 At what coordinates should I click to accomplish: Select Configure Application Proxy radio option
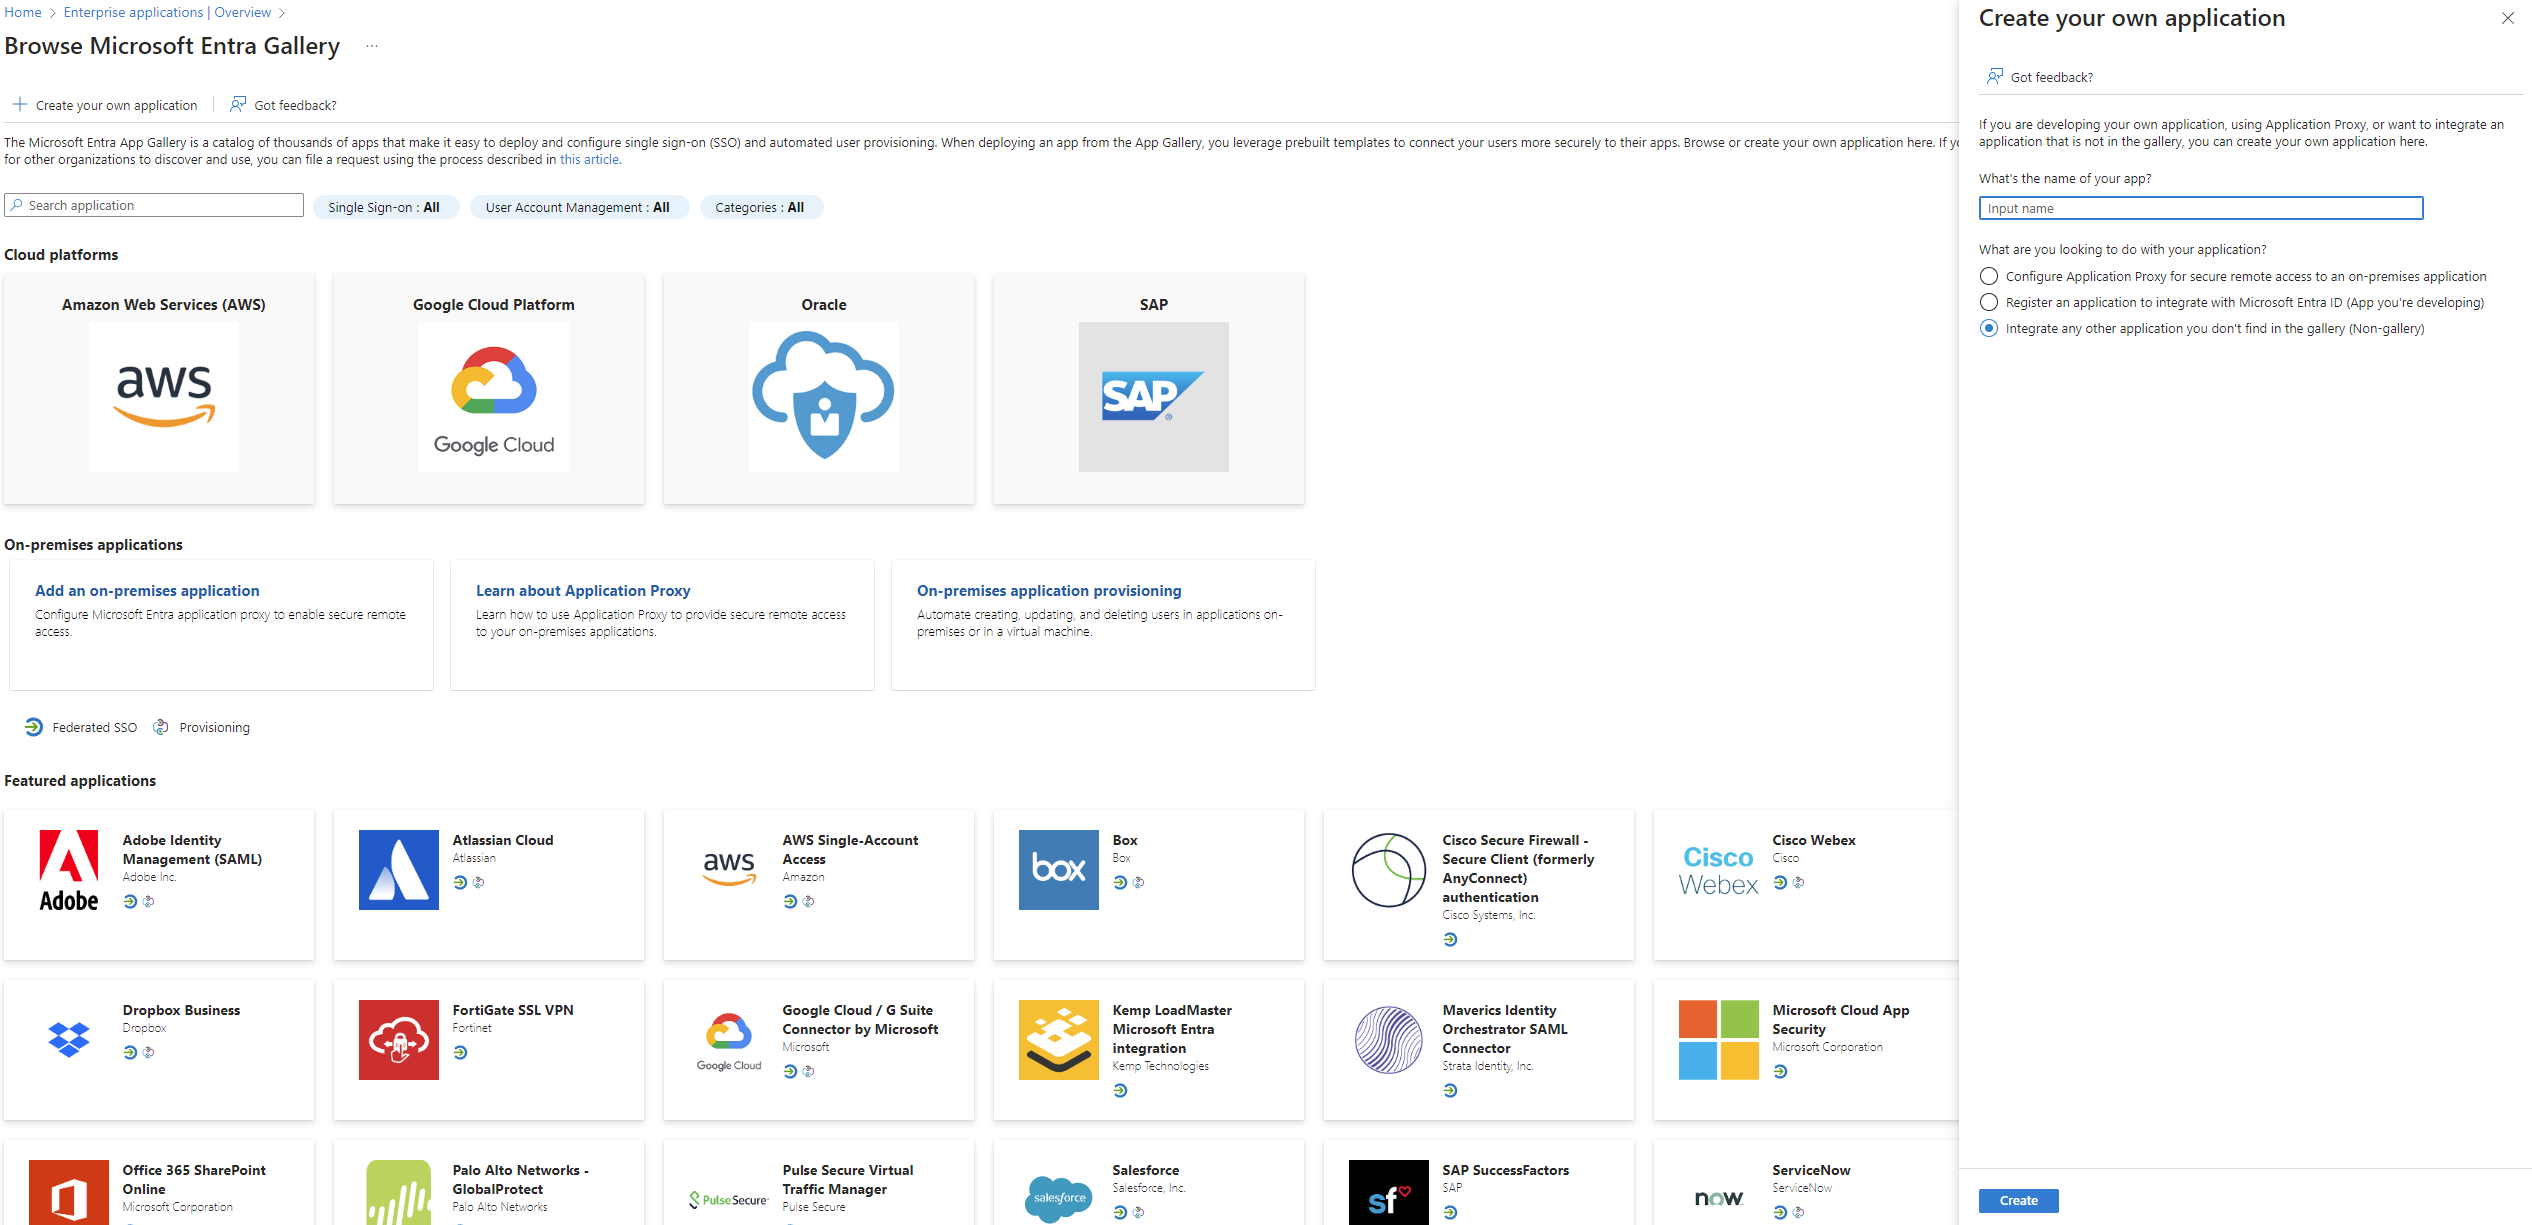click(x=1989, y=276)
